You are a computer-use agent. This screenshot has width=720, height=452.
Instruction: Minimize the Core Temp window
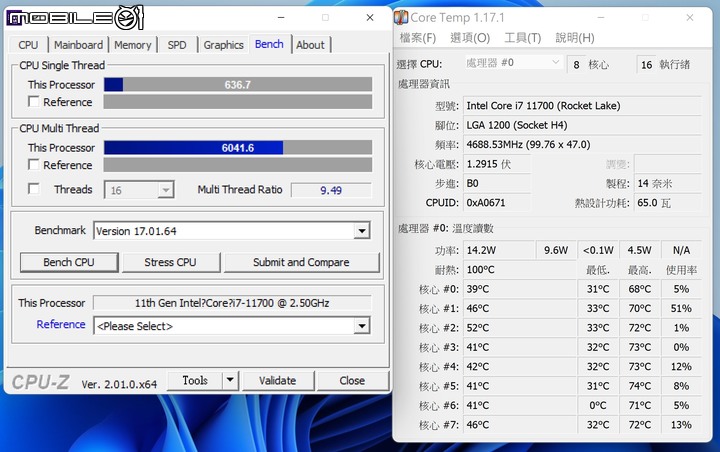coord(601,17)
